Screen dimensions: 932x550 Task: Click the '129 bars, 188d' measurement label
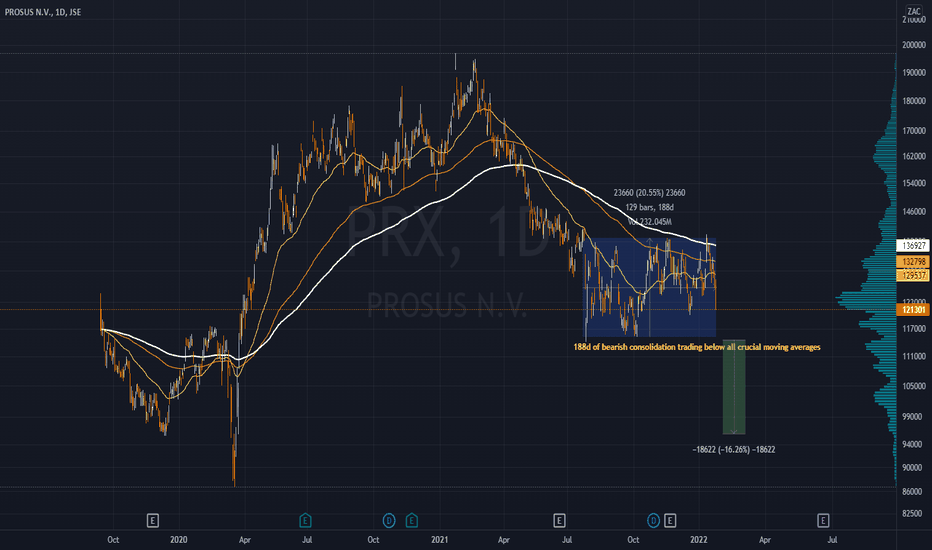(x=649, y=208)
